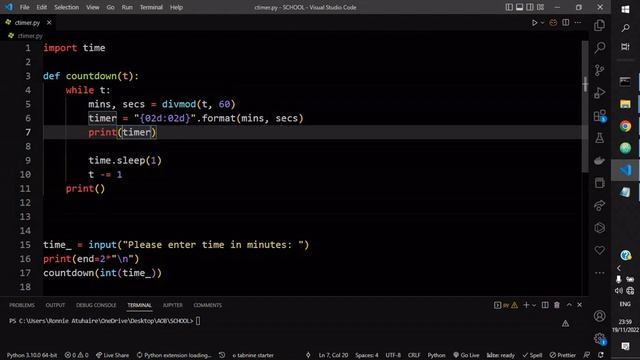
Task: Open the Extensions view
Action: (600, 116)
